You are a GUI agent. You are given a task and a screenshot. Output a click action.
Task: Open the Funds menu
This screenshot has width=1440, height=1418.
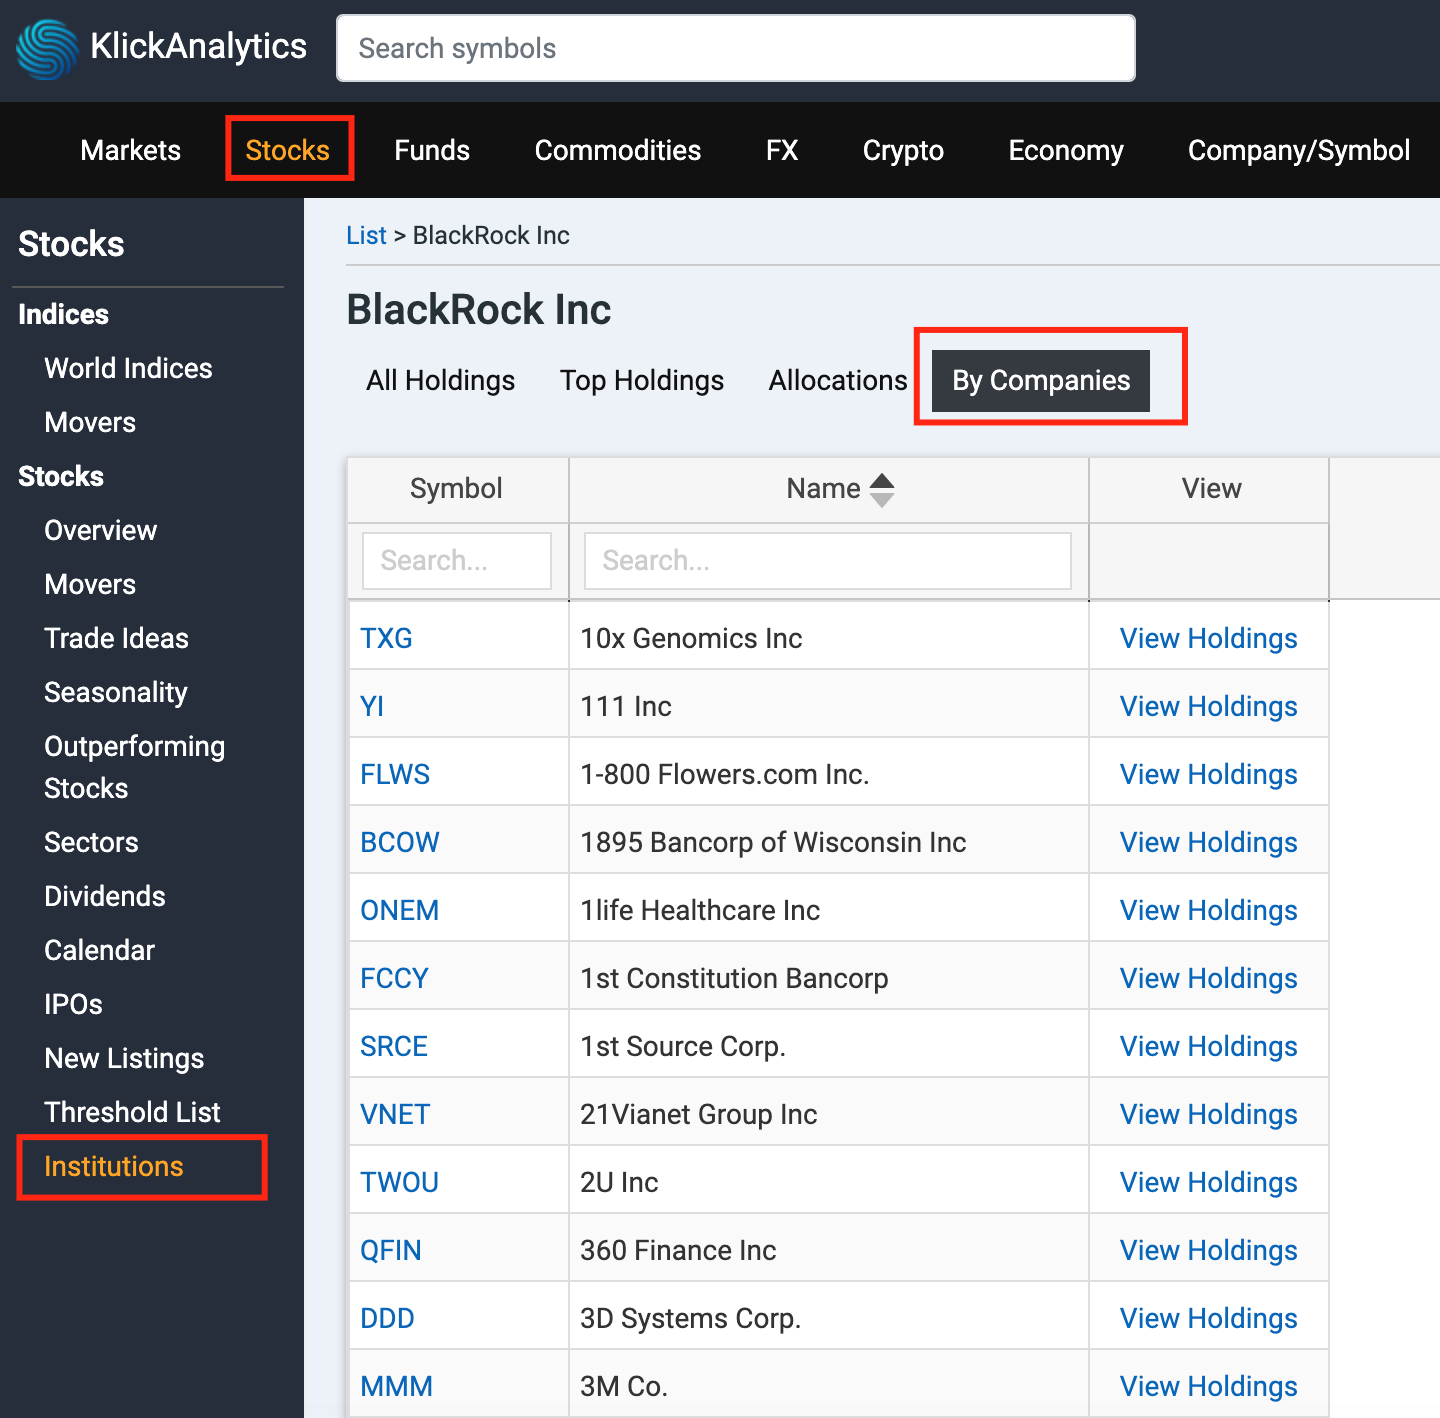click(432, 150)
